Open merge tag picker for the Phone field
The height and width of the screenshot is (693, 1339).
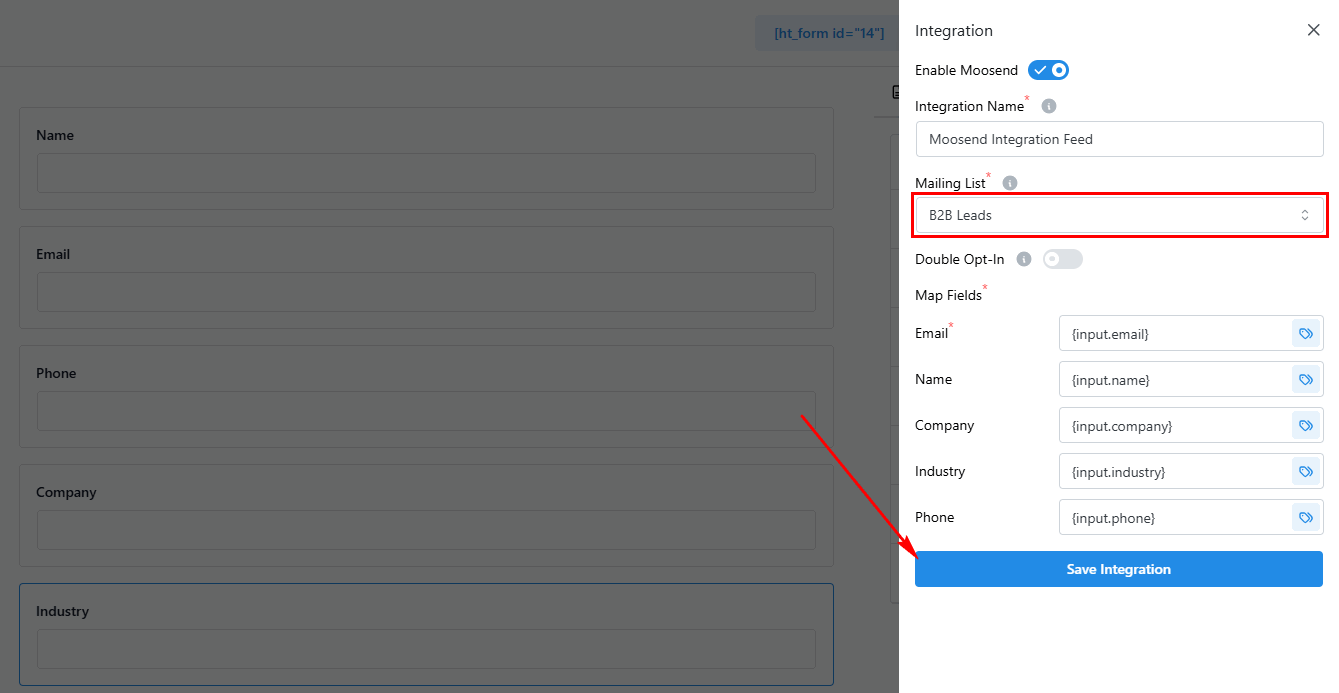click(x=1305, y=517)
